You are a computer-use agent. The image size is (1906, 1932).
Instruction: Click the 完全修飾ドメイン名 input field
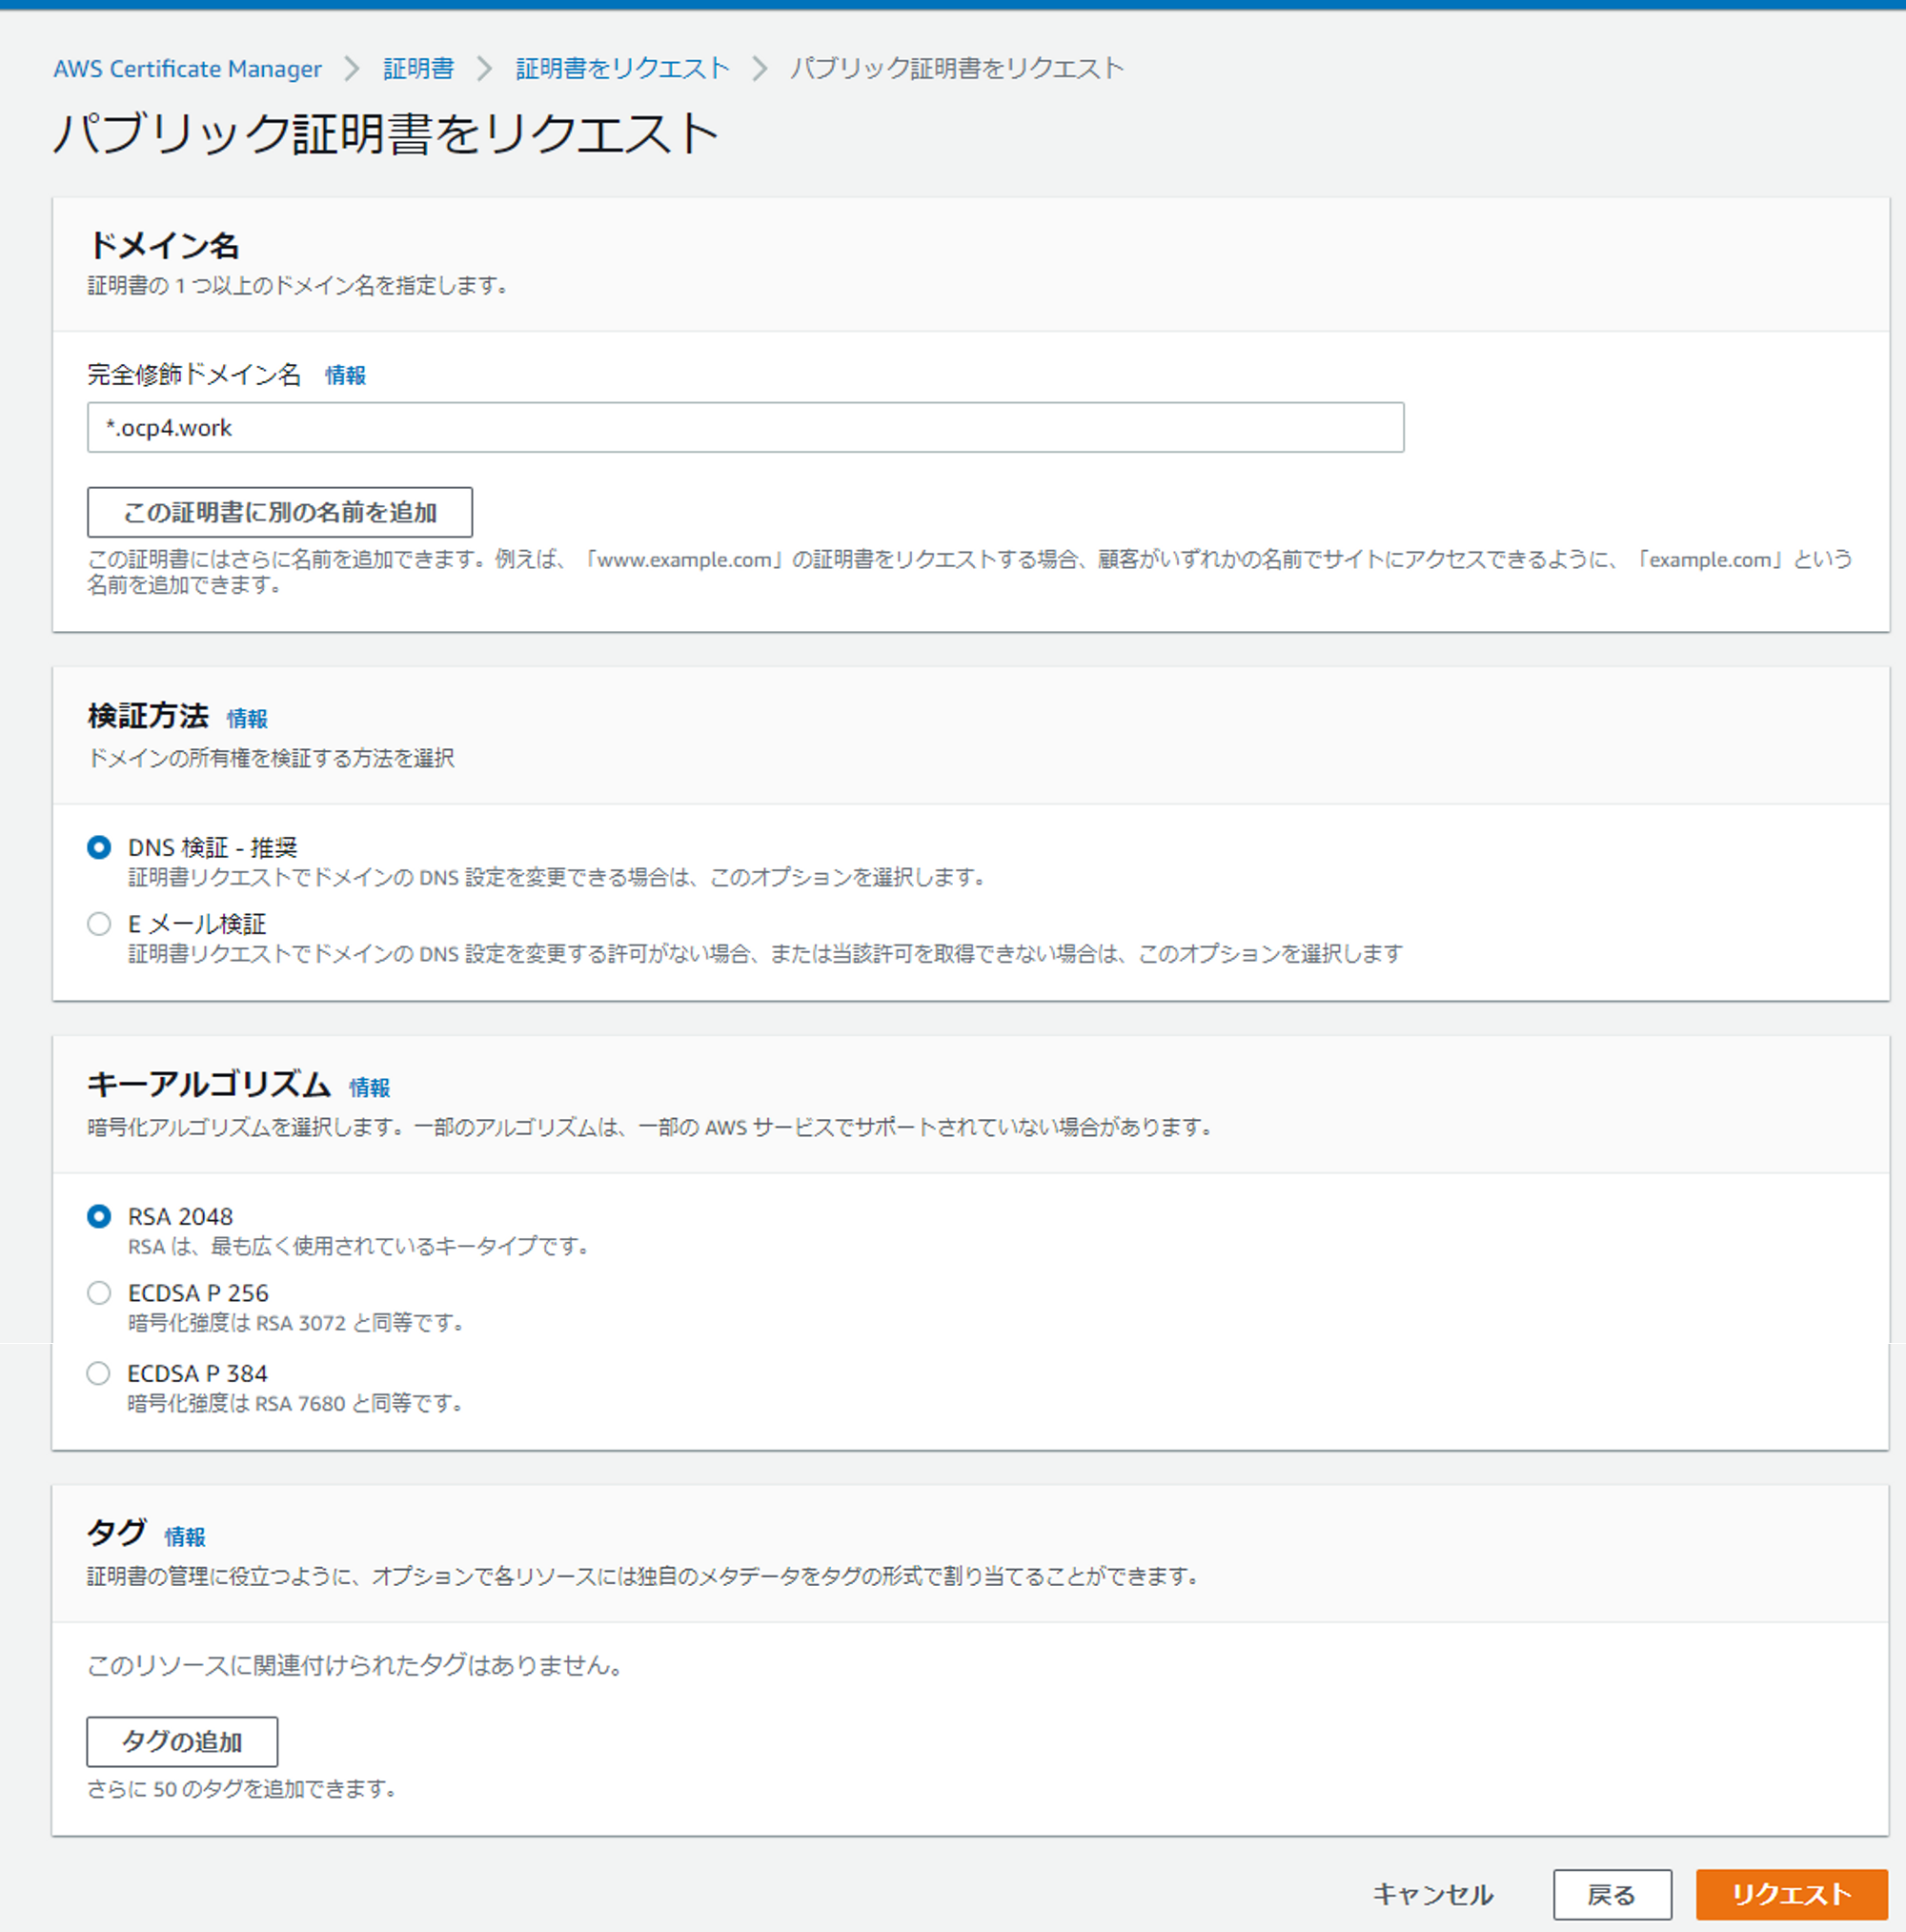(745, 428)
